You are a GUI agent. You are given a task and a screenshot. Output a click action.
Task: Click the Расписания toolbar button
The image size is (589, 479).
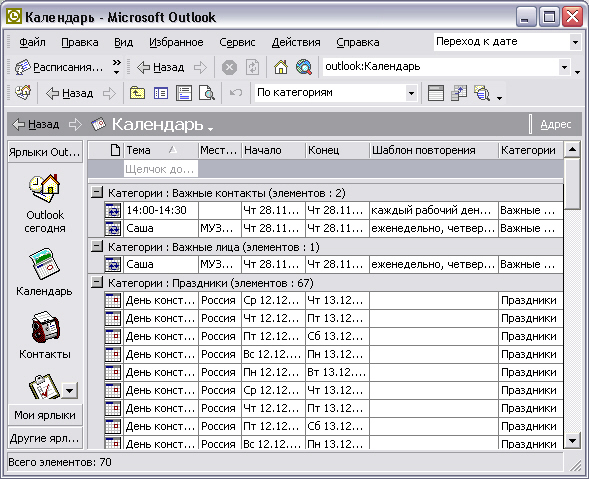coord(59,68)
